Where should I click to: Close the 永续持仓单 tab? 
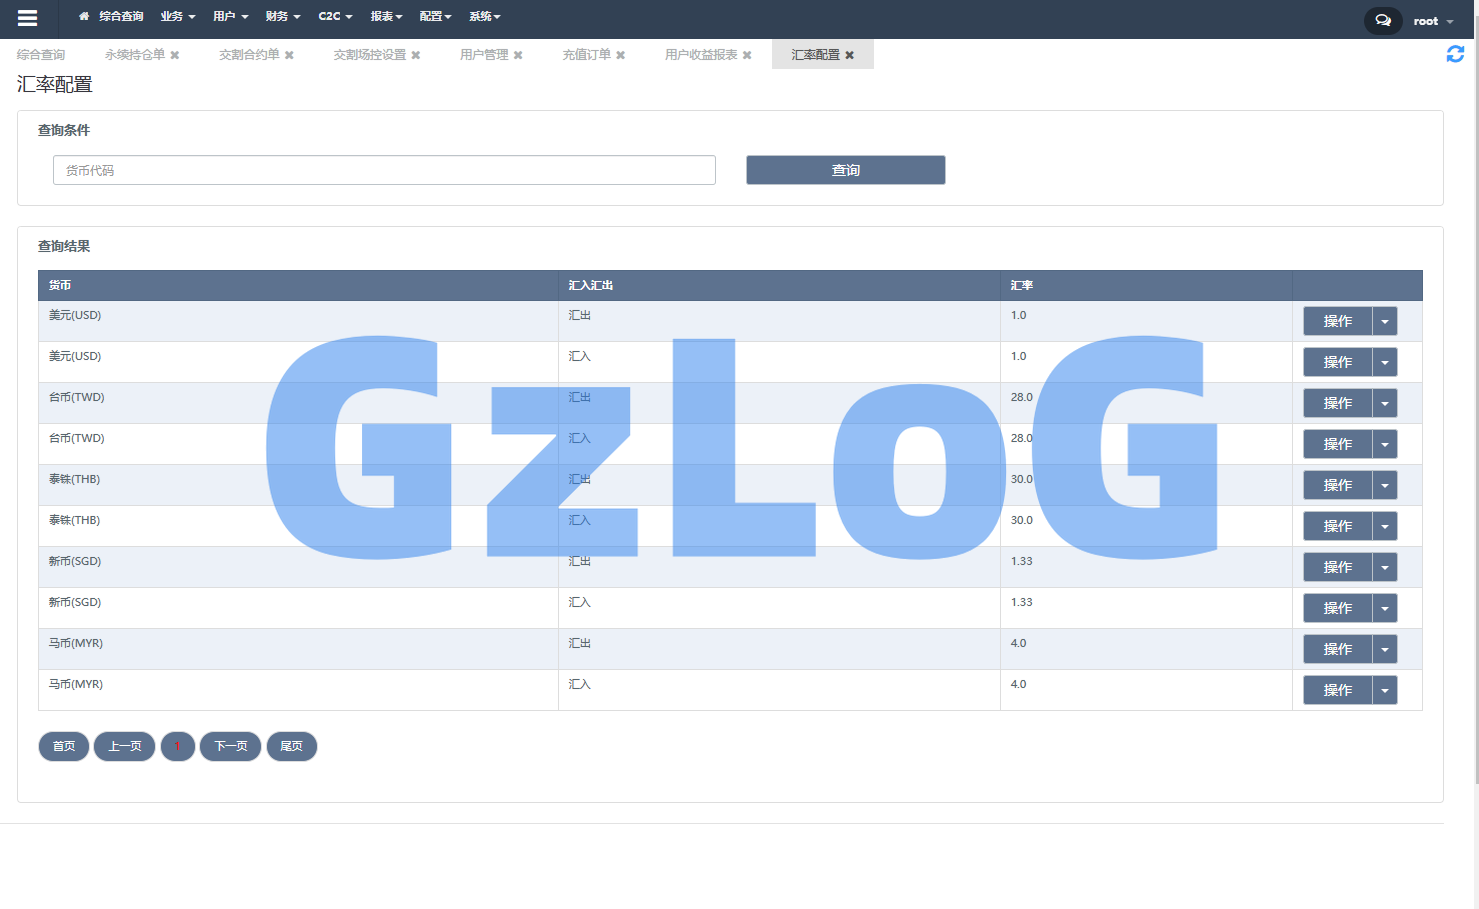[175, 55]
